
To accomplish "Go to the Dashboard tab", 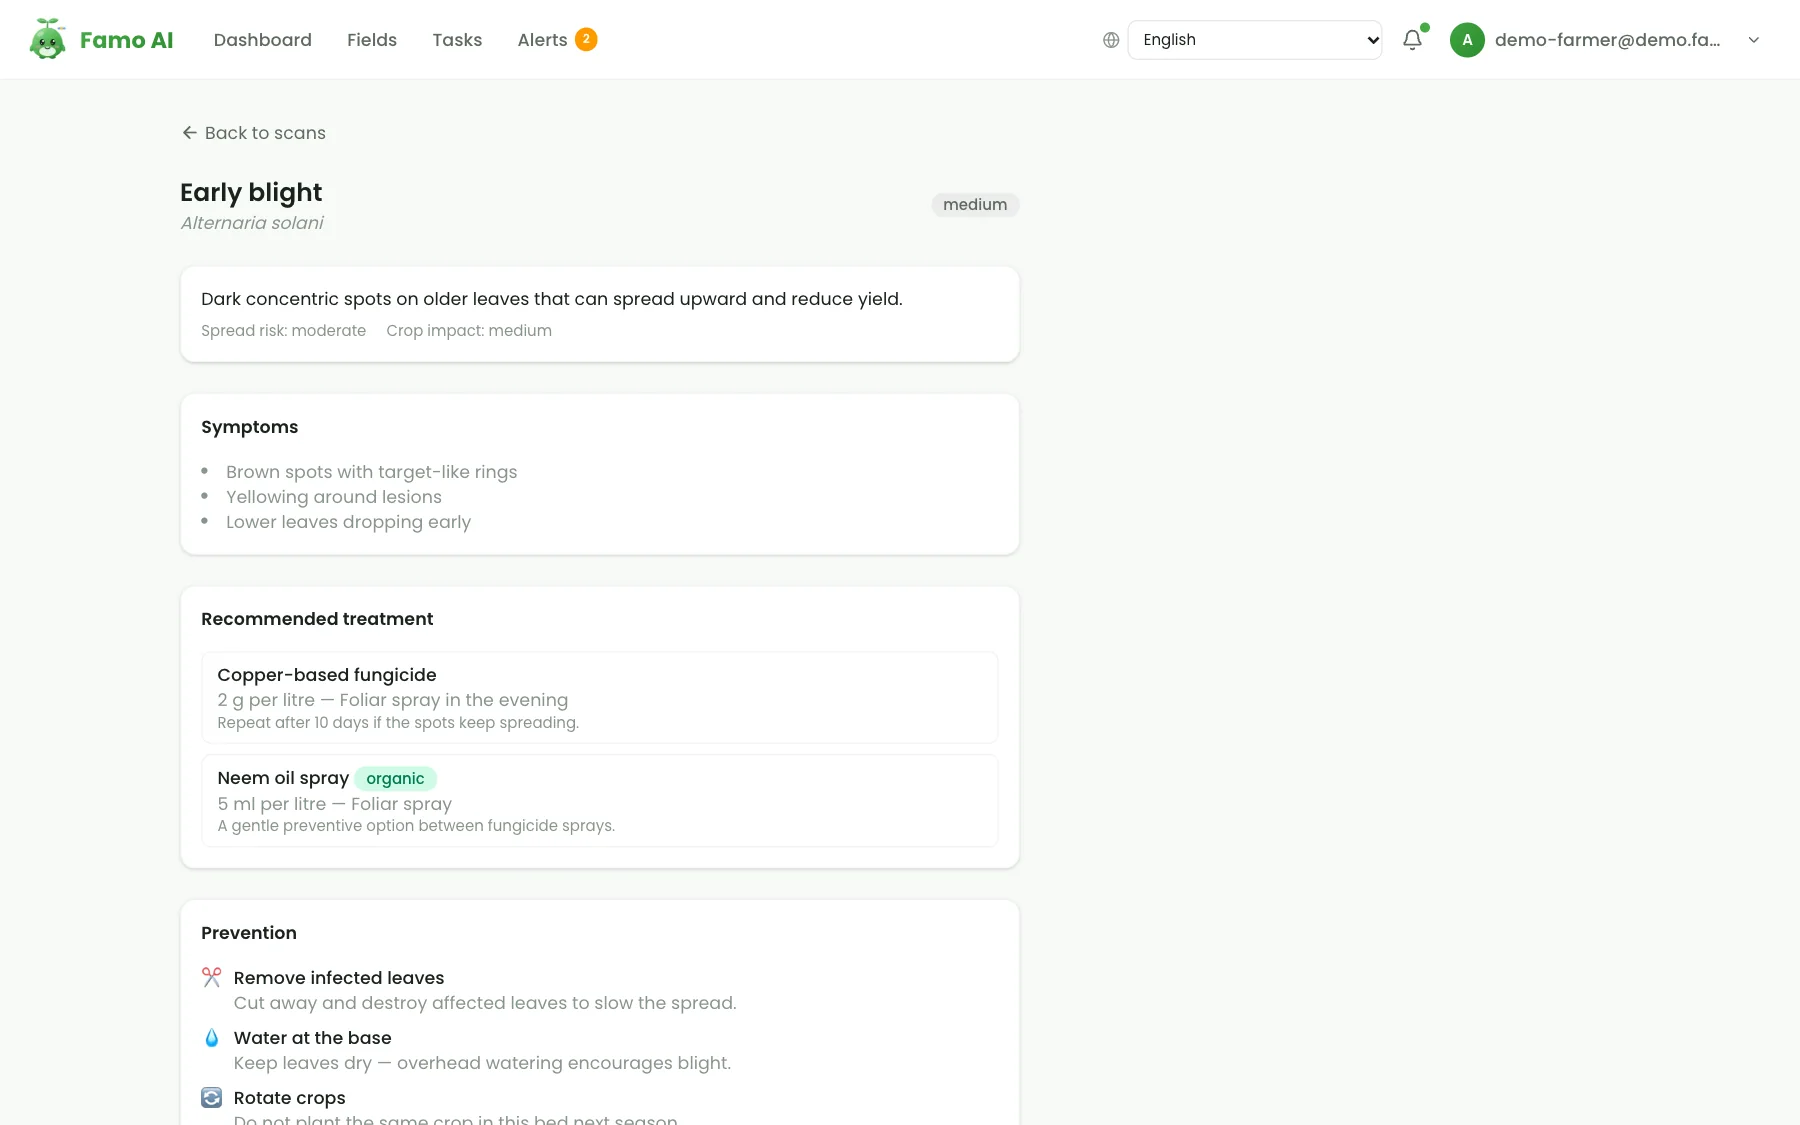I will point(263,40).
